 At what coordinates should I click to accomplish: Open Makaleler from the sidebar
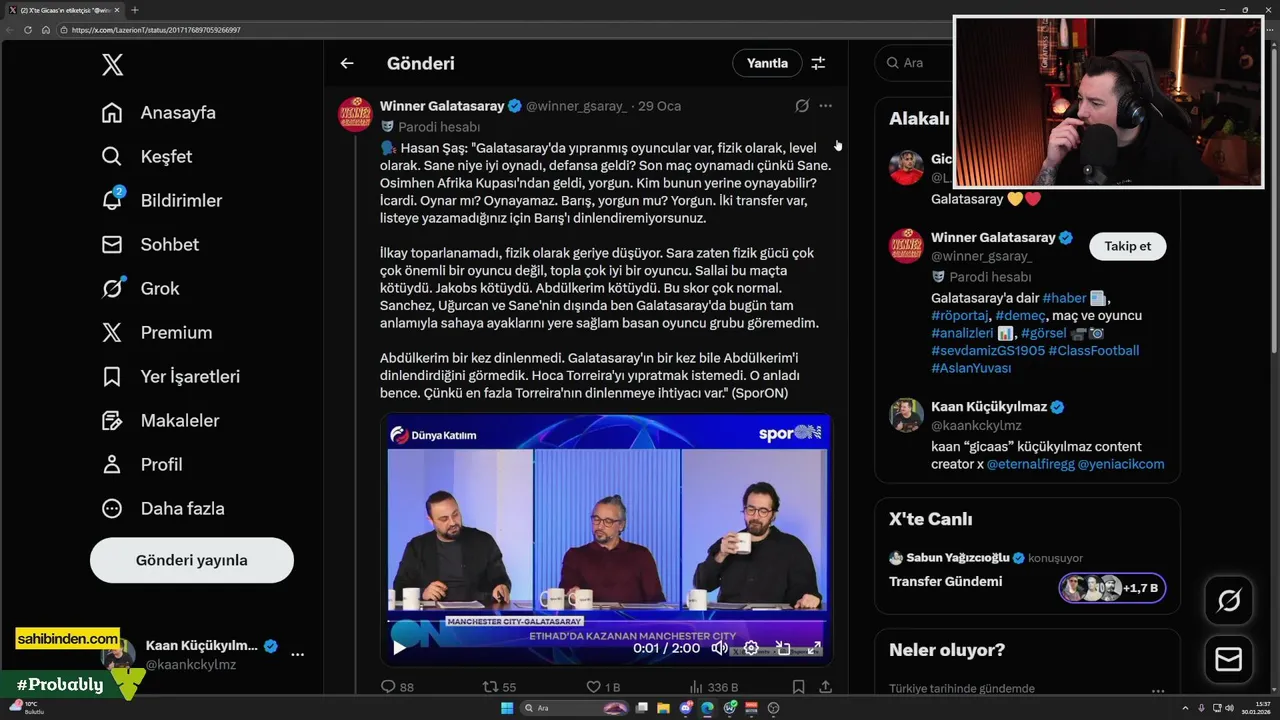160,421
